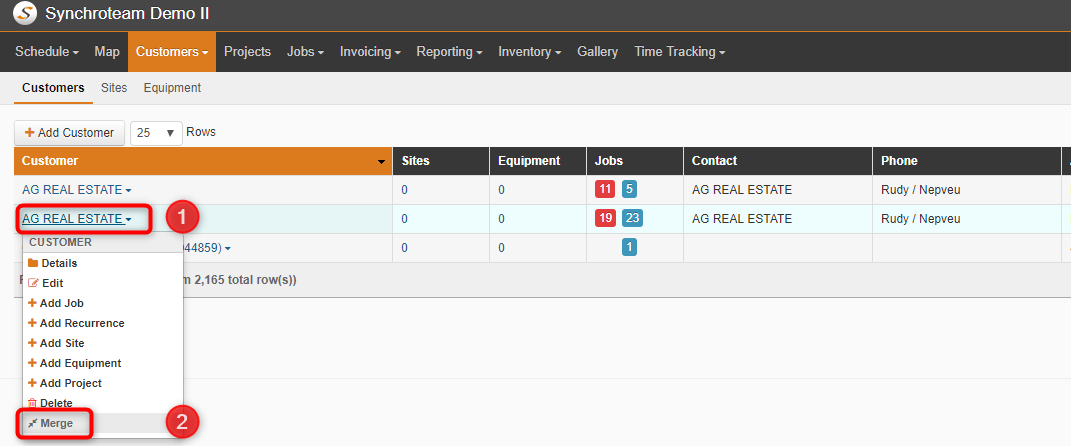1071x446 pixels.
Task: Open the Schedule dropdown menu
Action: point(46,51)
